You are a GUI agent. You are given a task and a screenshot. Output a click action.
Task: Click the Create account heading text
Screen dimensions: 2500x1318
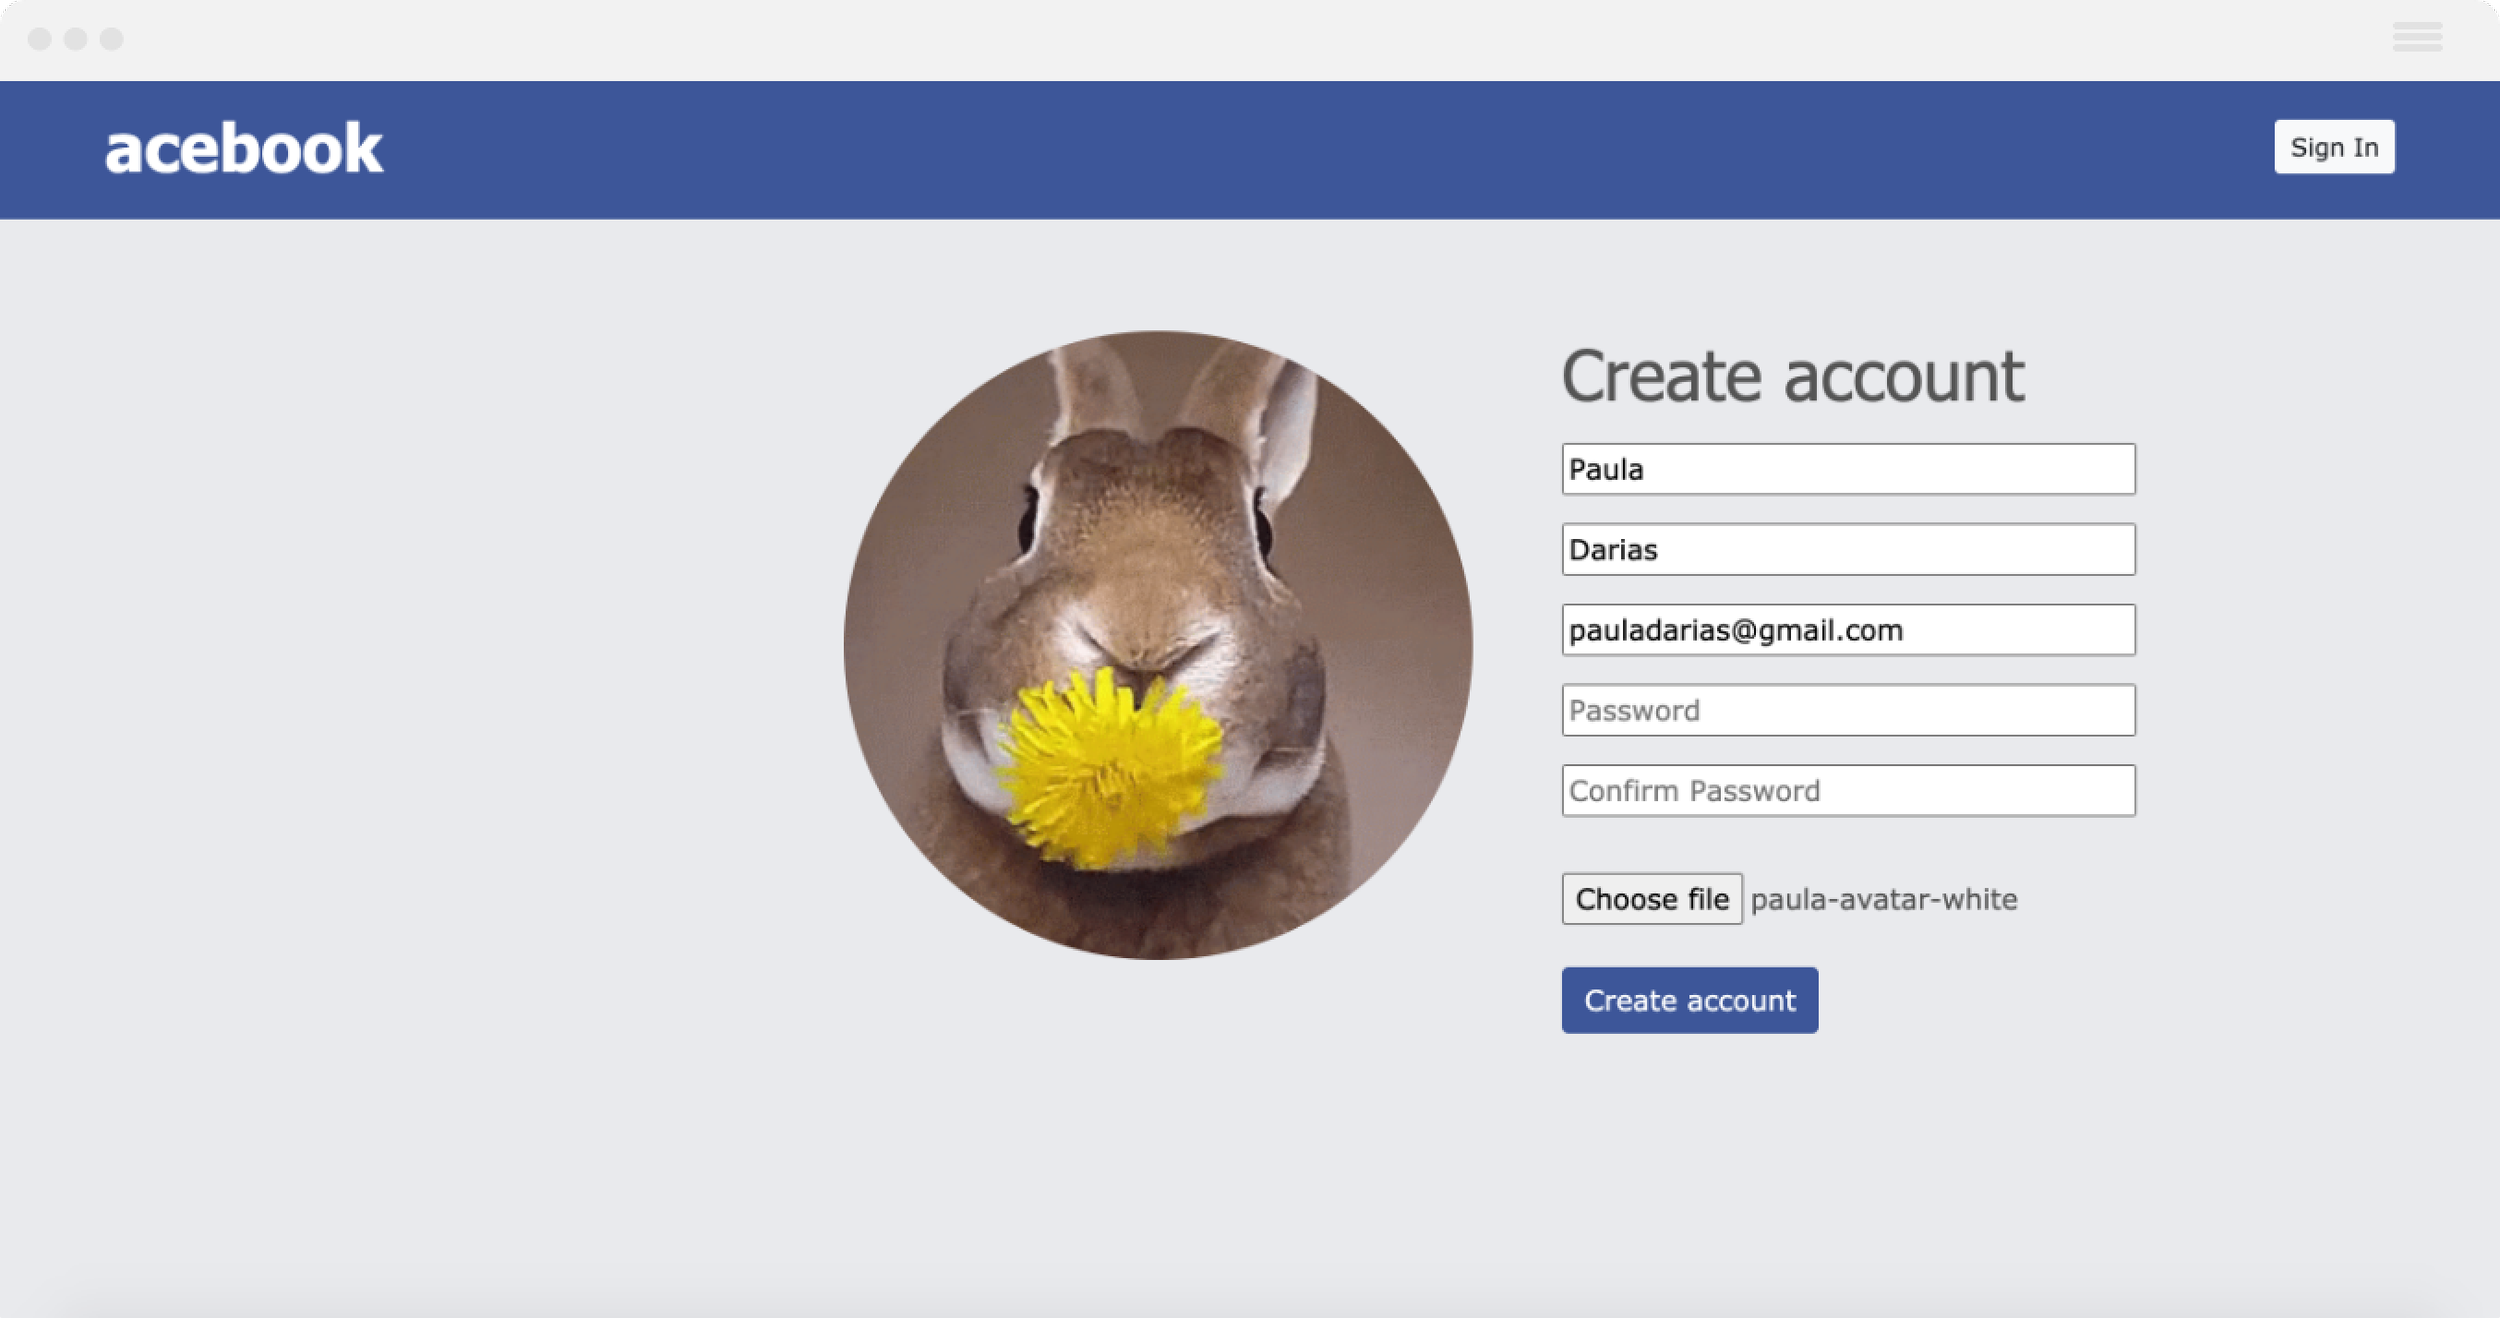(x=1792, y=377)
